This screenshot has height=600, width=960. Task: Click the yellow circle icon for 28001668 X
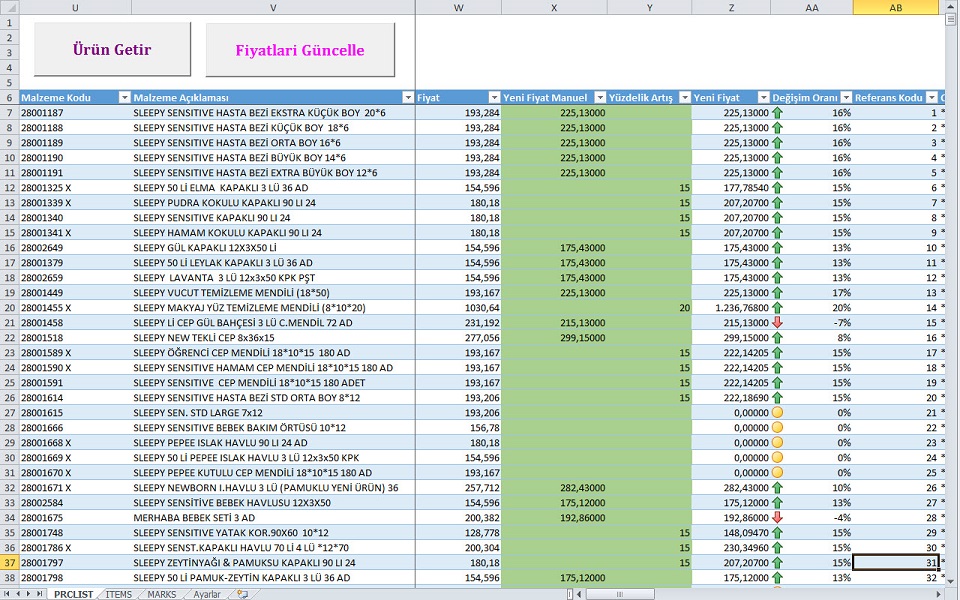[777, 443]
